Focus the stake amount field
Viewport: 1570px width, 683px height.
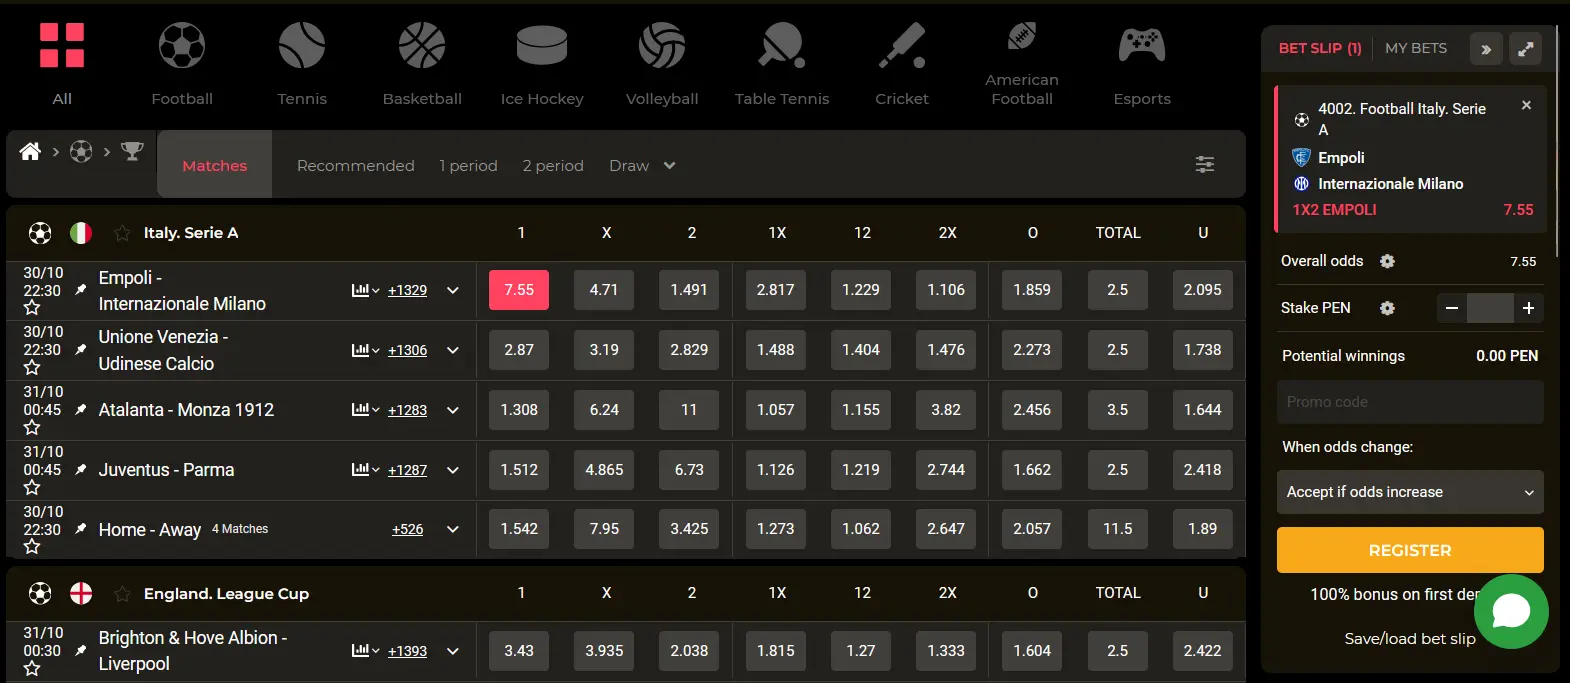point(1490,308)
